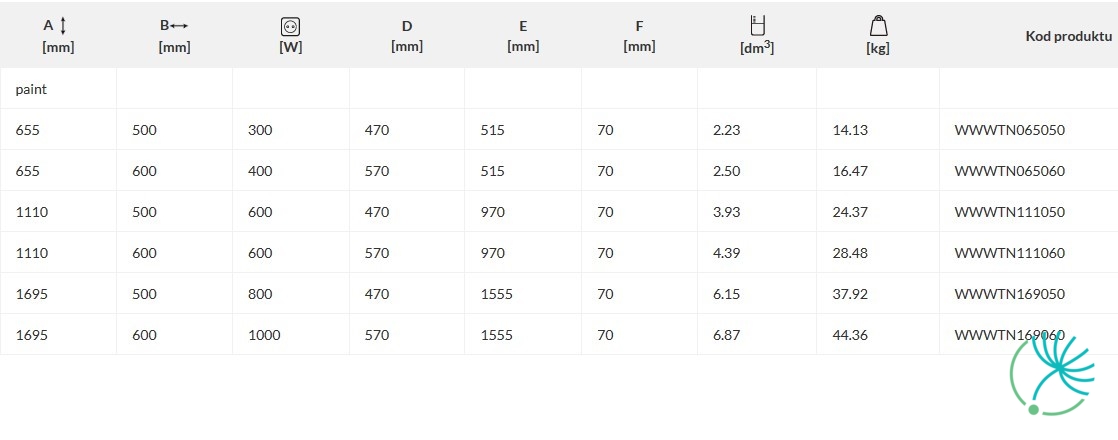Click the power socket icon above [W]
The image size is (1118, 440).
point(290,27)
